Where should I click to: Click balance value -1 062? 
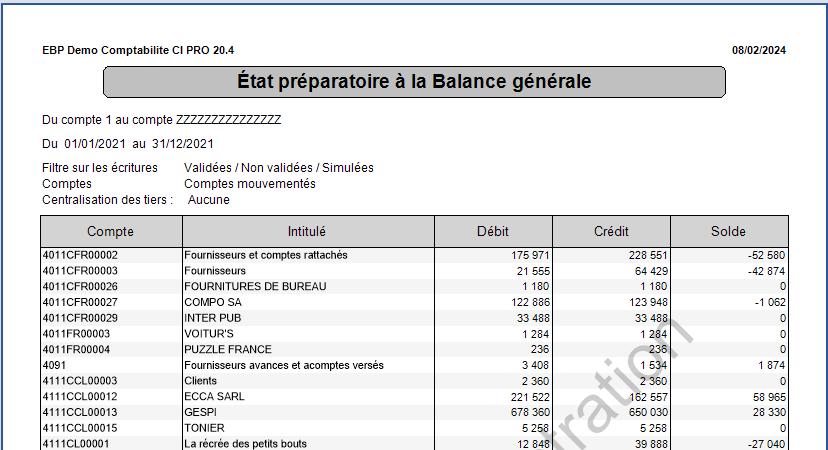pyautogui.click(x=770, y=302)
